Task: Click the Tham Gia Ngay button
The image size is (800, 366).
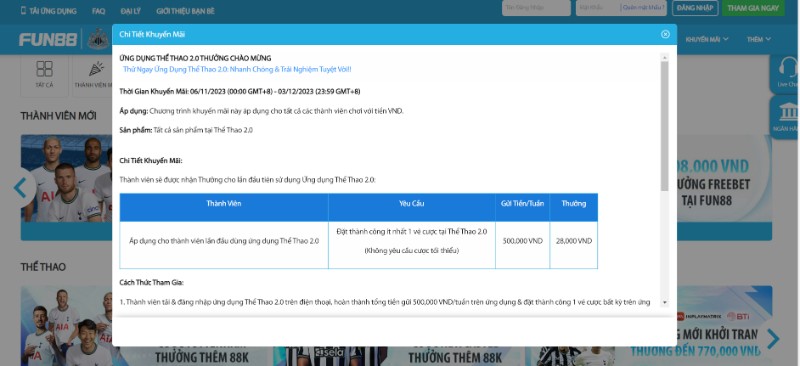Action: 753,8
